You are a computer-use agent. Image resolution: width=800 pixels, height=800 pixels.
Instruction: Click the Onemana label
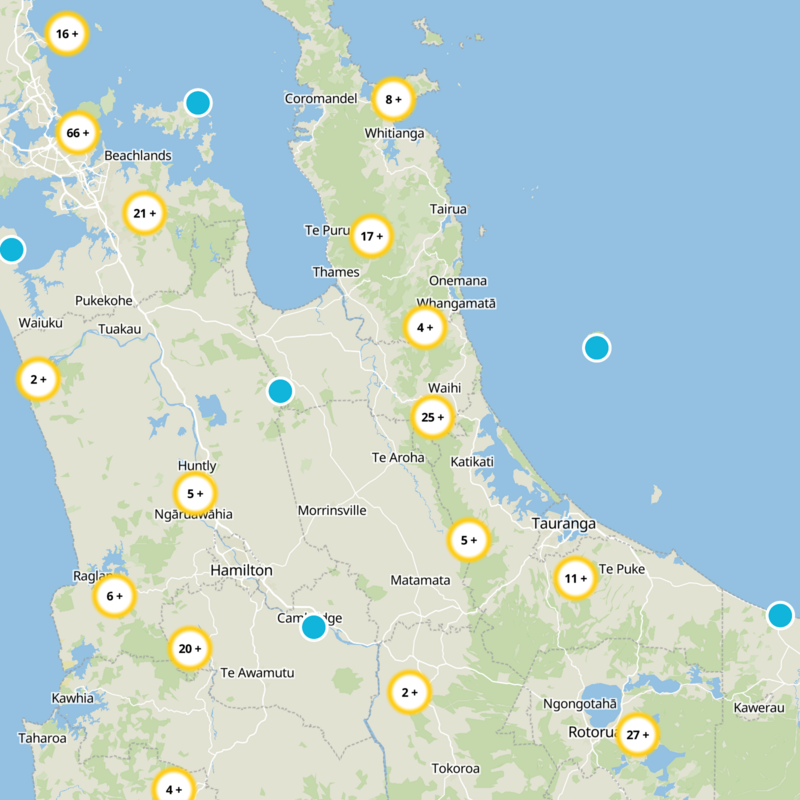point(458,281)
